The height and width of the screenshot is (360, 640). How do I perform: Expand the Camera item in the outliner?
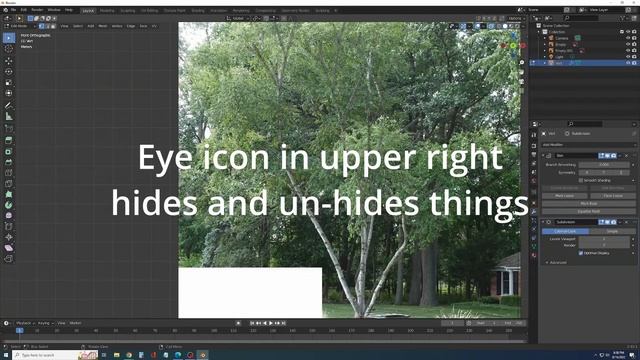click(545, 38)
